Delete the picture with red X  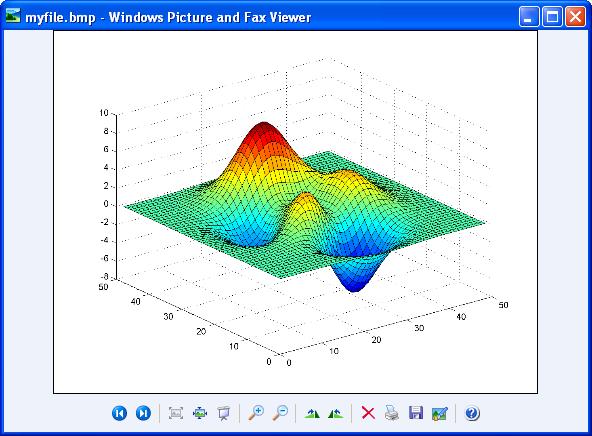point(368,413)
